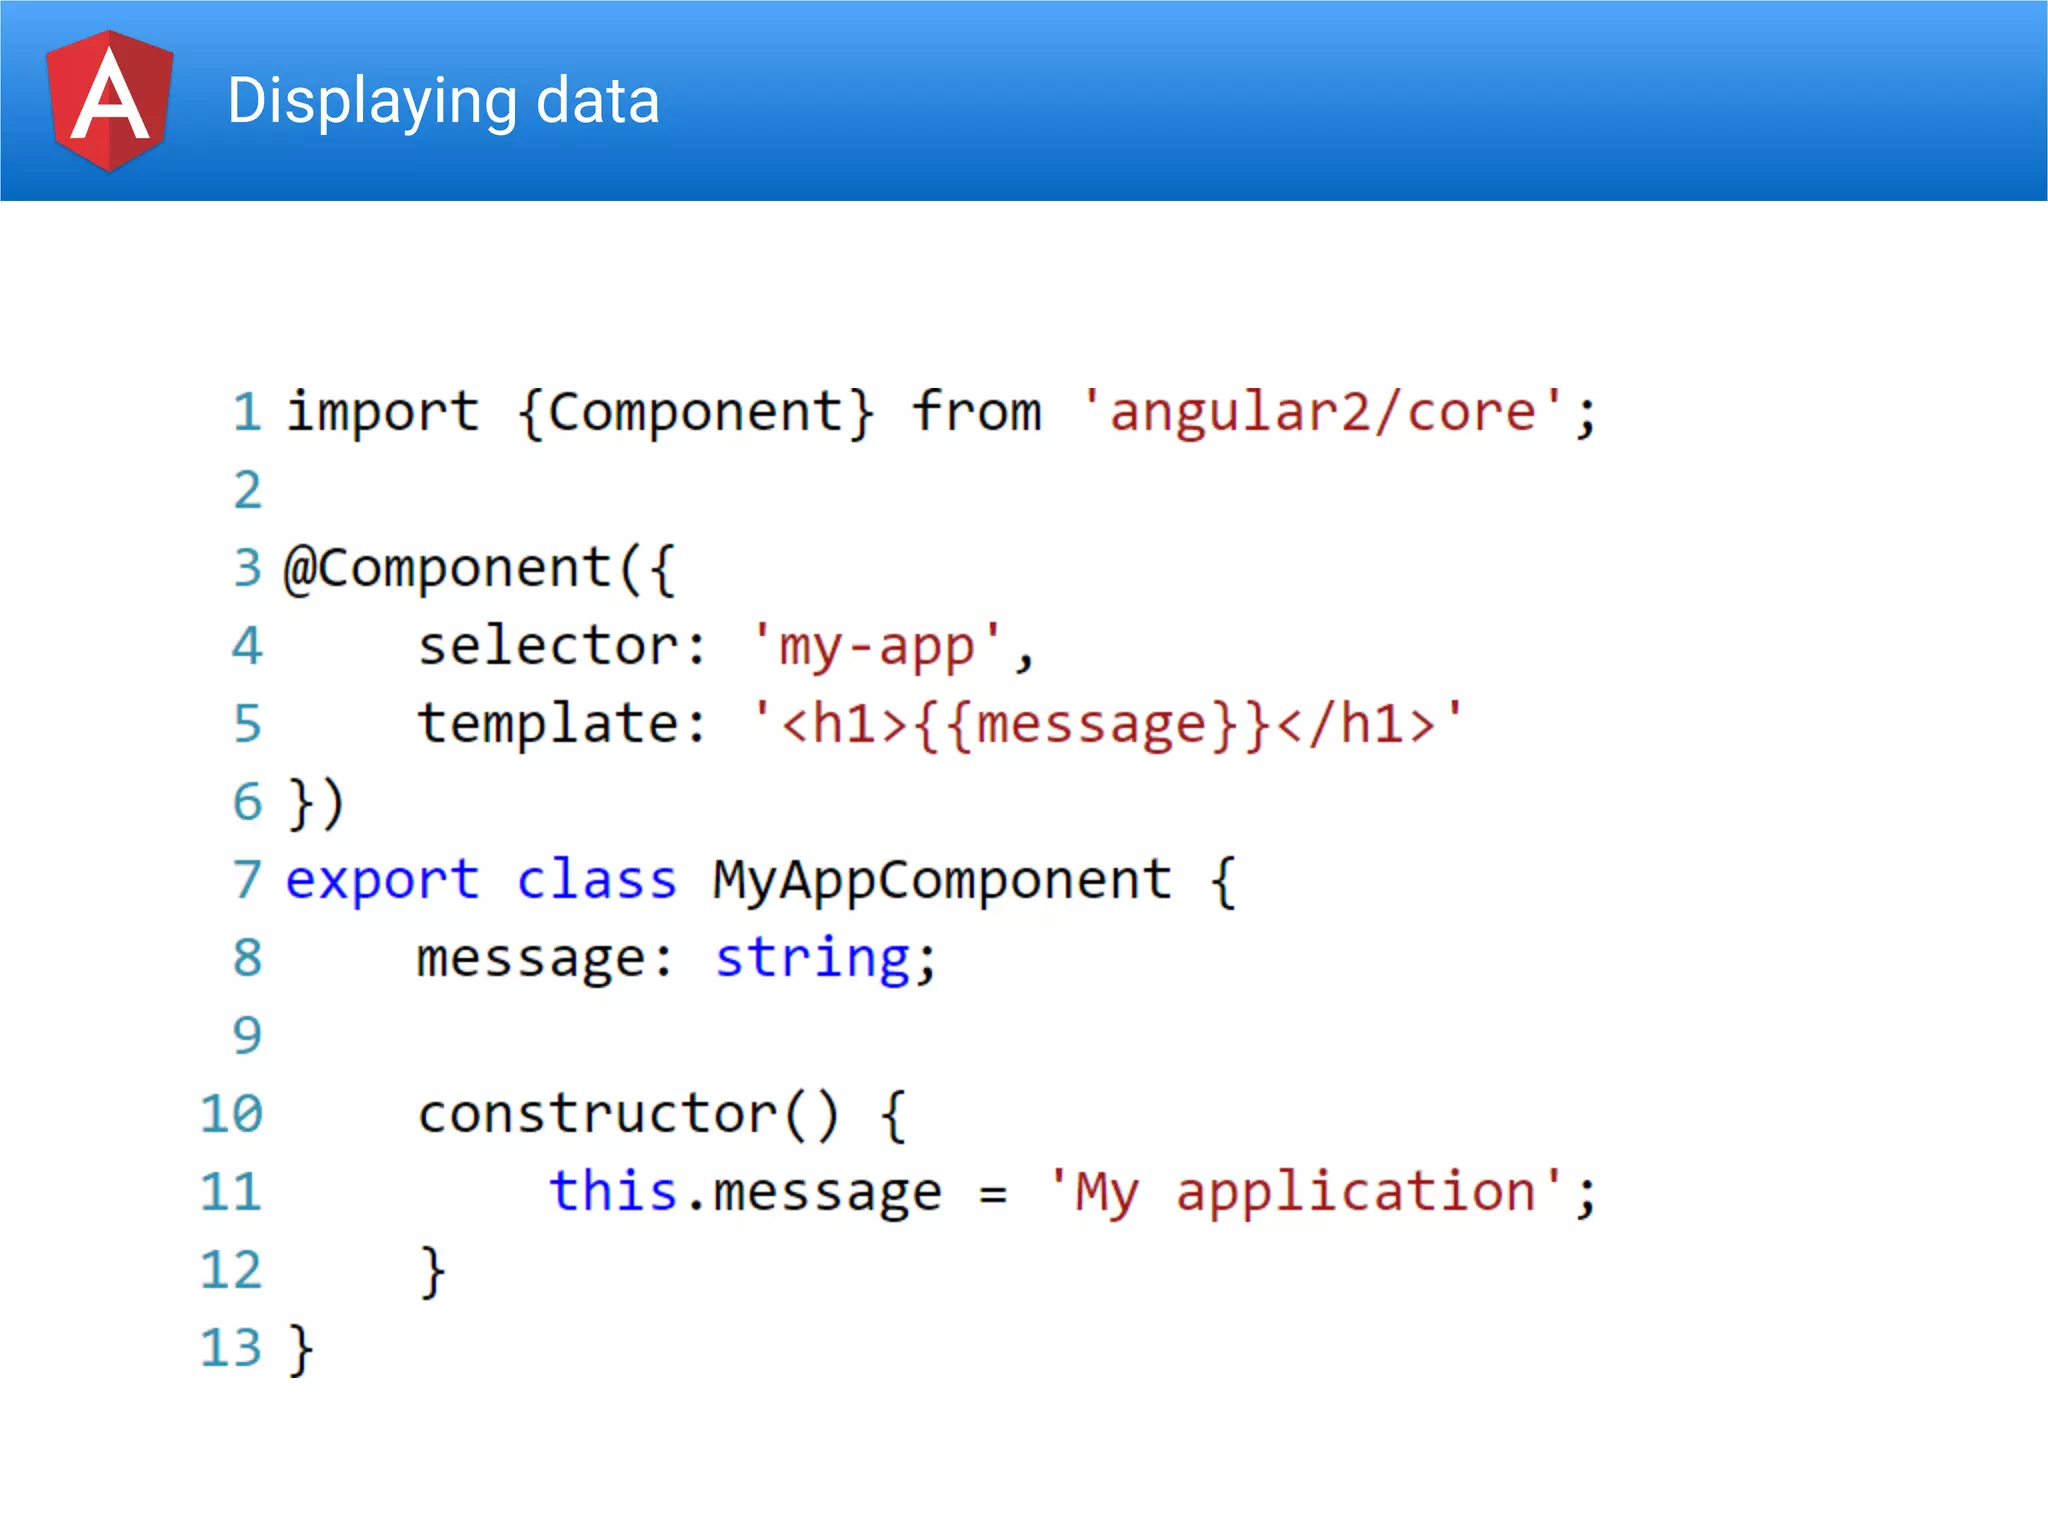Click the 'Displaying data' slide title
Screen dimensions: 2048x1536
[443, 101]
